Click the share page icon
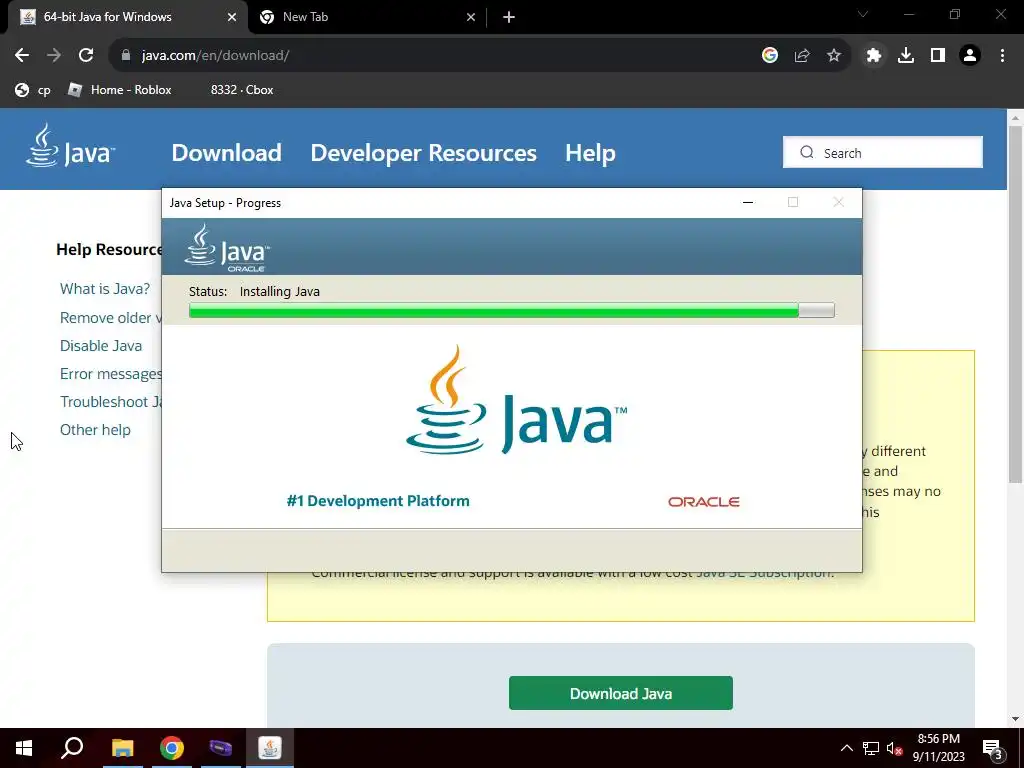Screen dimensions: 1024x768 pyautogui.click(x=802, y=56)
